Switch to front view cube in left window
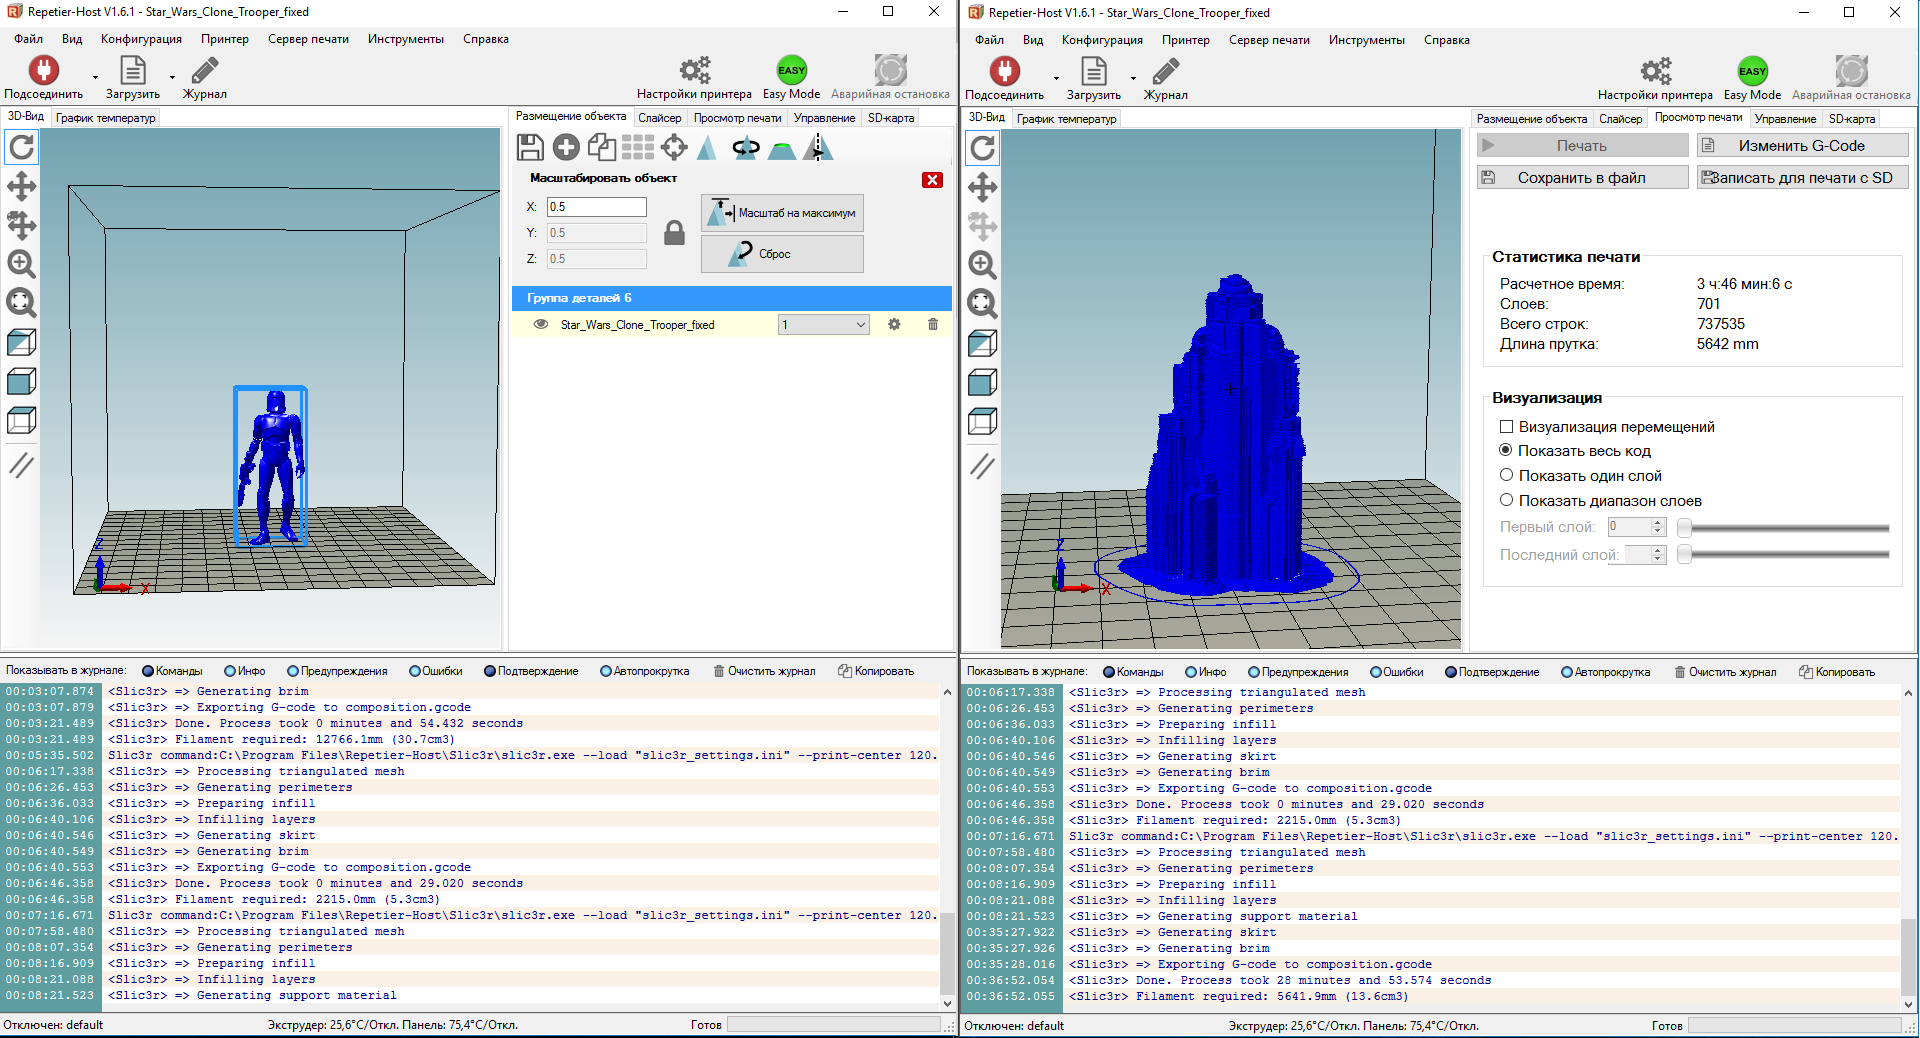The height and width of the screenshot is (1038, 1920). point(22,381)
